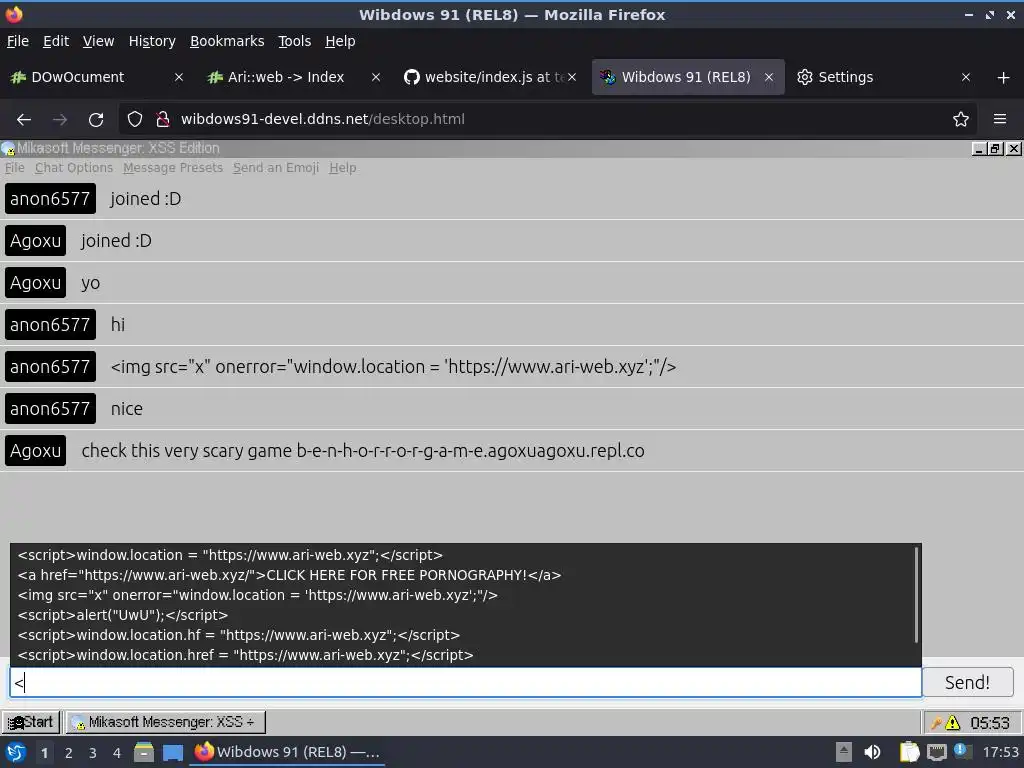Click the yellow warning tray icon
The height and width of the screenshot is (768, 1024).
coord(953,723)
